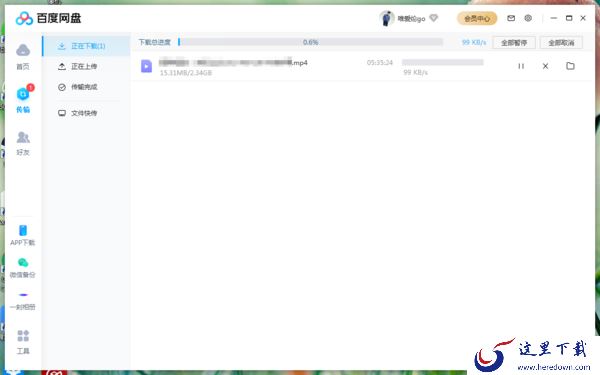Open the 好友 friends section
The image size is (600, 375).
pos(23,143)
